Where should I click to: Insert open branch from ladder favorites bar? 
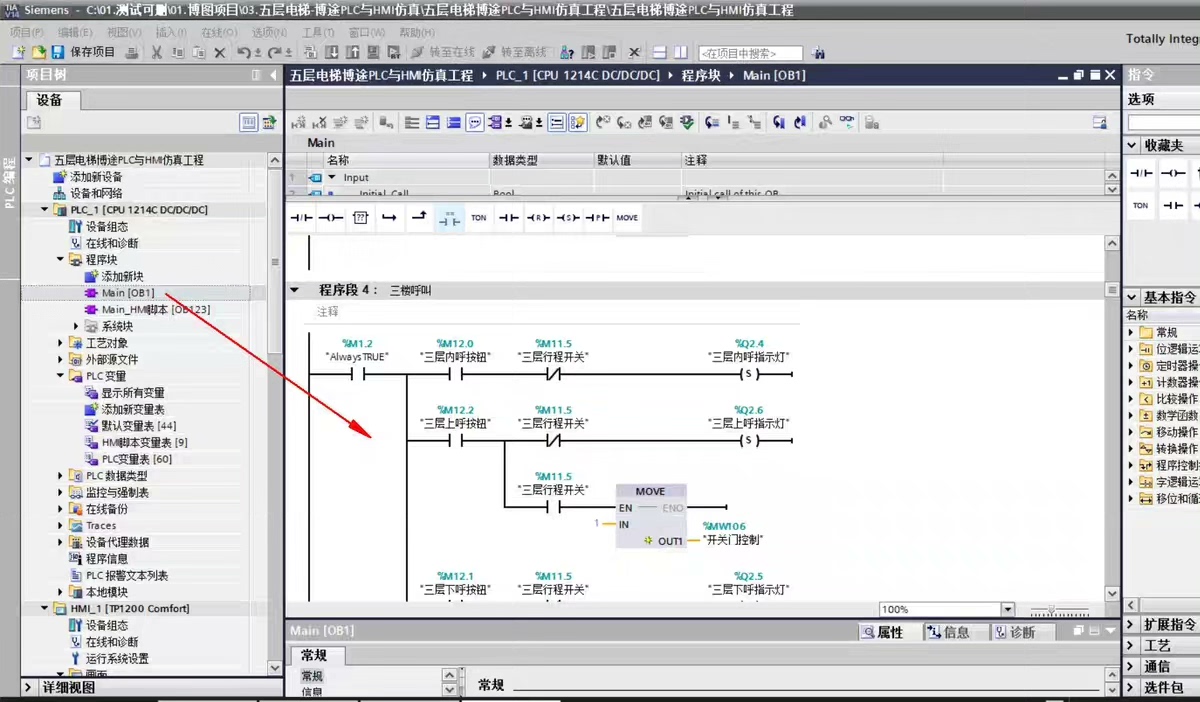click(x=390, y=217)
